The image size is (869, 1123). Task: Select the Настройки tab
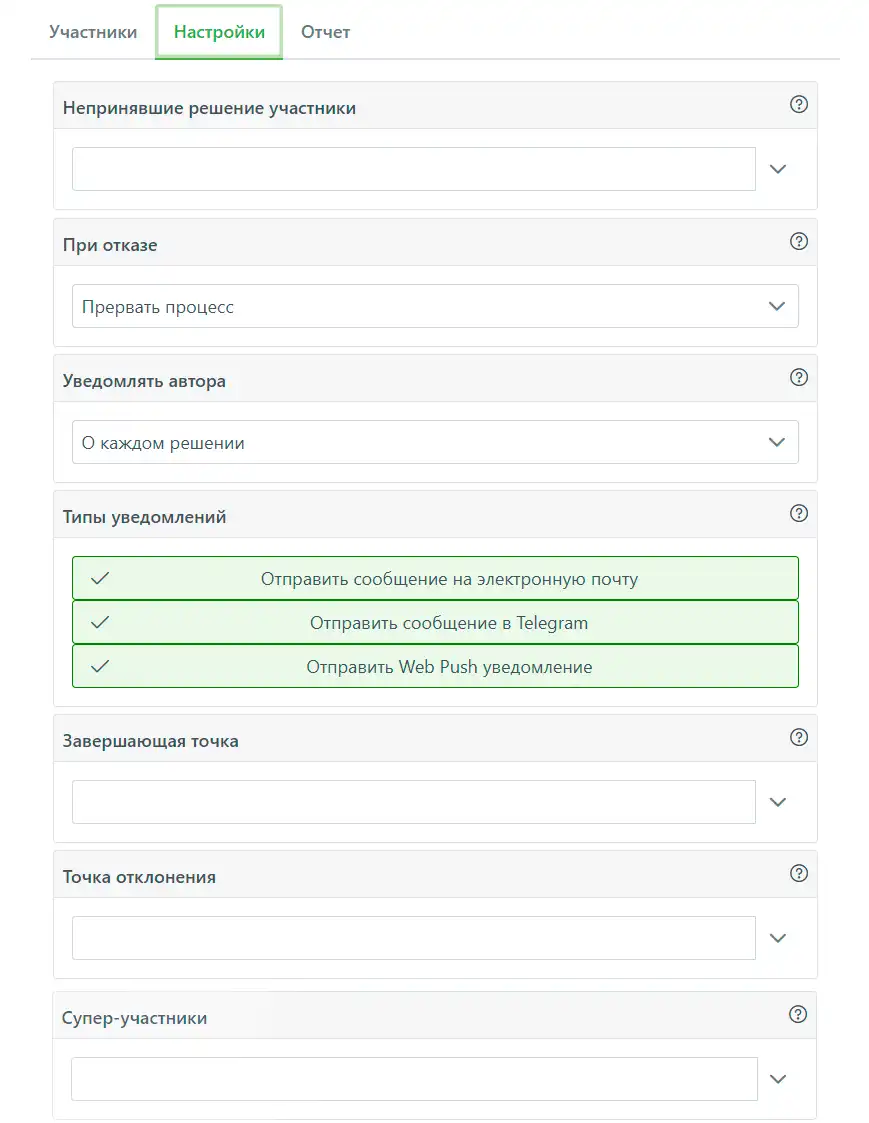coord(219,32)
